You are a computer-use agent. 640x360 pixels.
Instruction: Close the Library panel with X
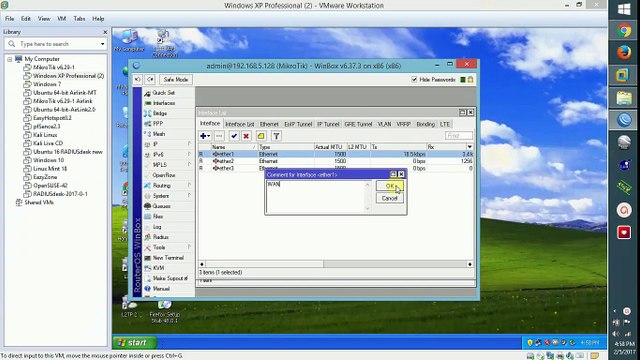pos(105,32)
